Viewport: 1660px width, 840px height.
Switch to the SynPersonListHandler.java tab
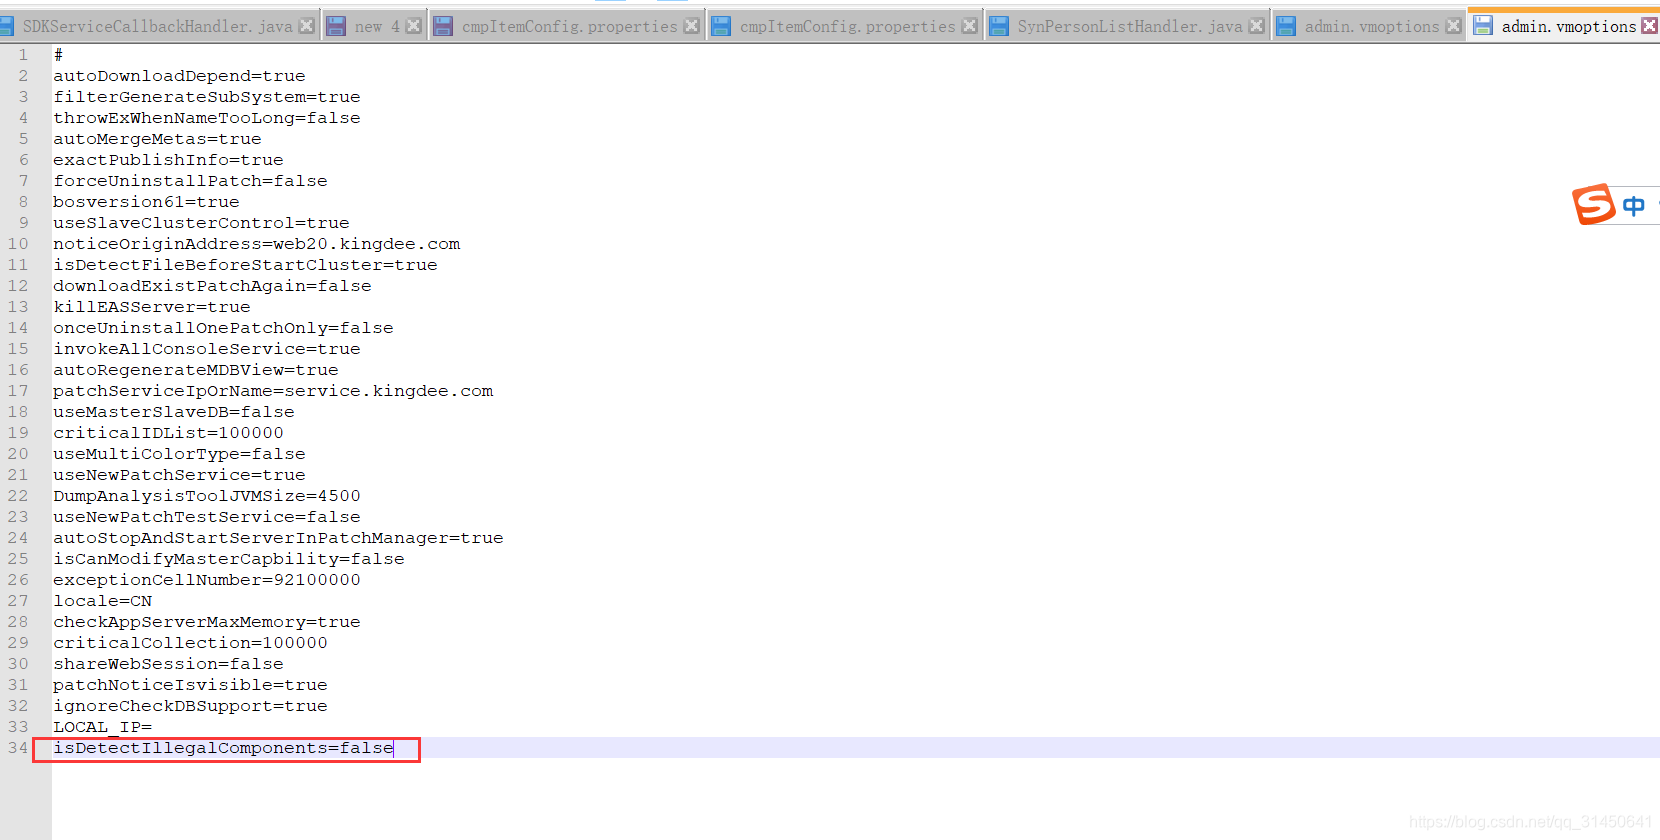pyautogui.click(x=1129, y=26)
